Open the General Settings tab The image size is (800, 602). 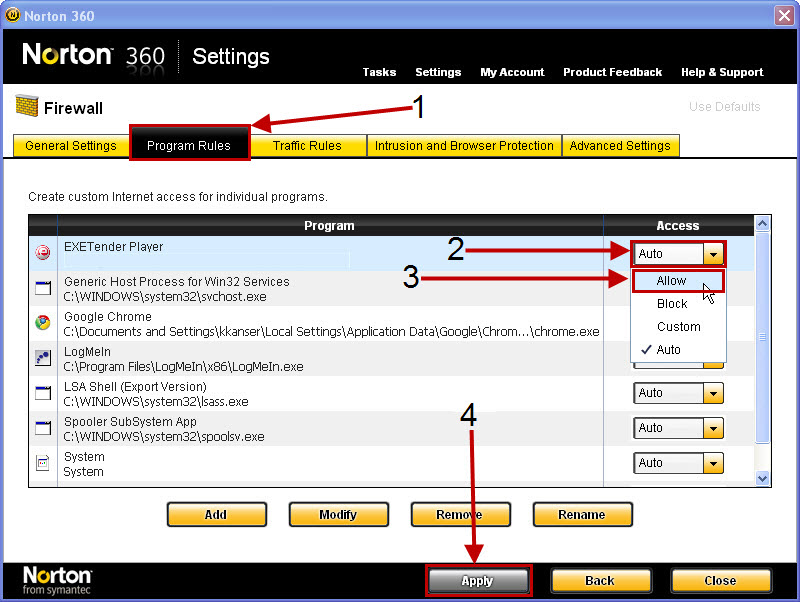(x=70, y=145)
